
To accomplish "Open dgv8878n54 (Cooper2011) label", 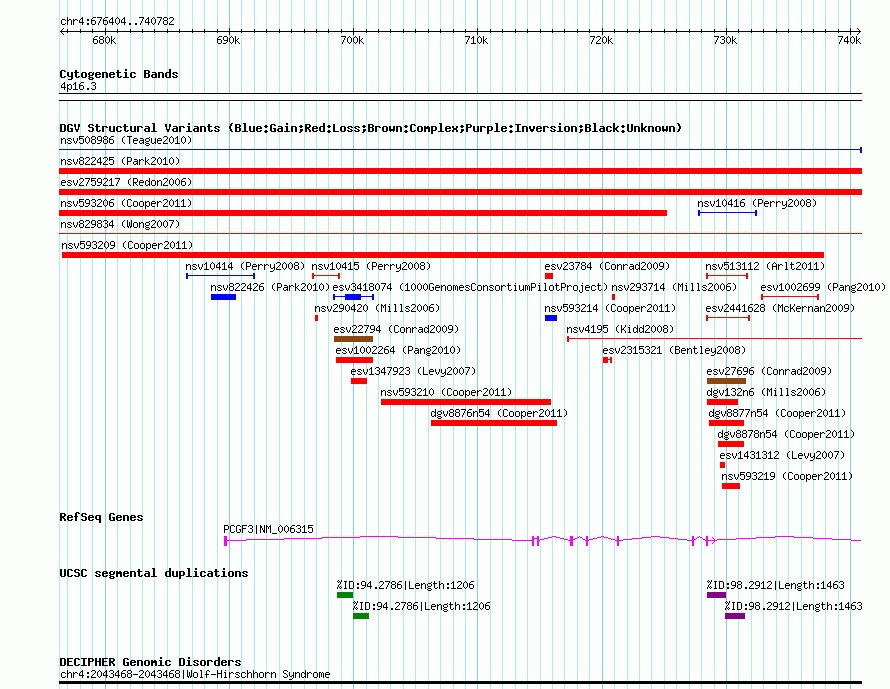I will pyautogui.click(x=786, y=434).
